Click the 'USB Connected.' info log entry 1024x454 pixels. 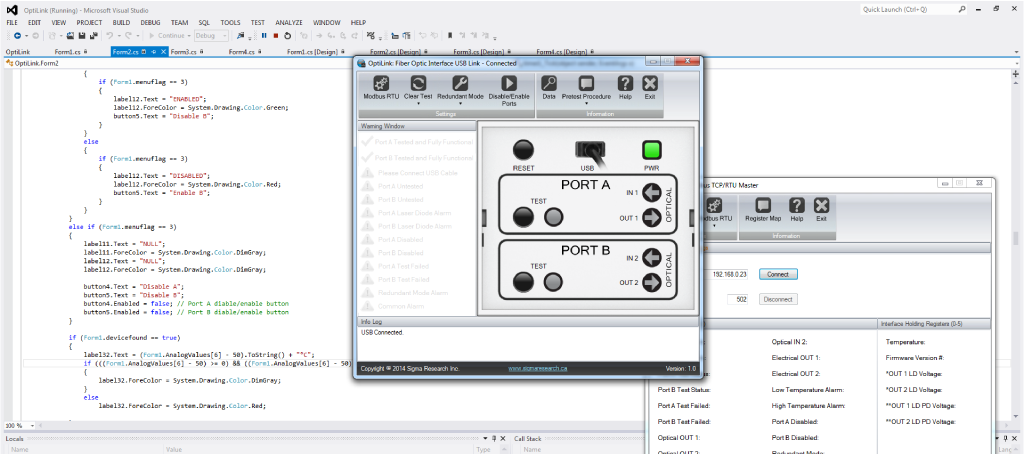coord(382,332)
